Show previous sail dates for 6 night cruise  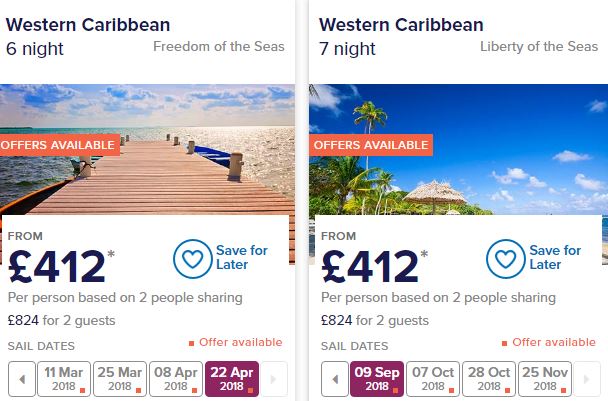tap(22, 379)
